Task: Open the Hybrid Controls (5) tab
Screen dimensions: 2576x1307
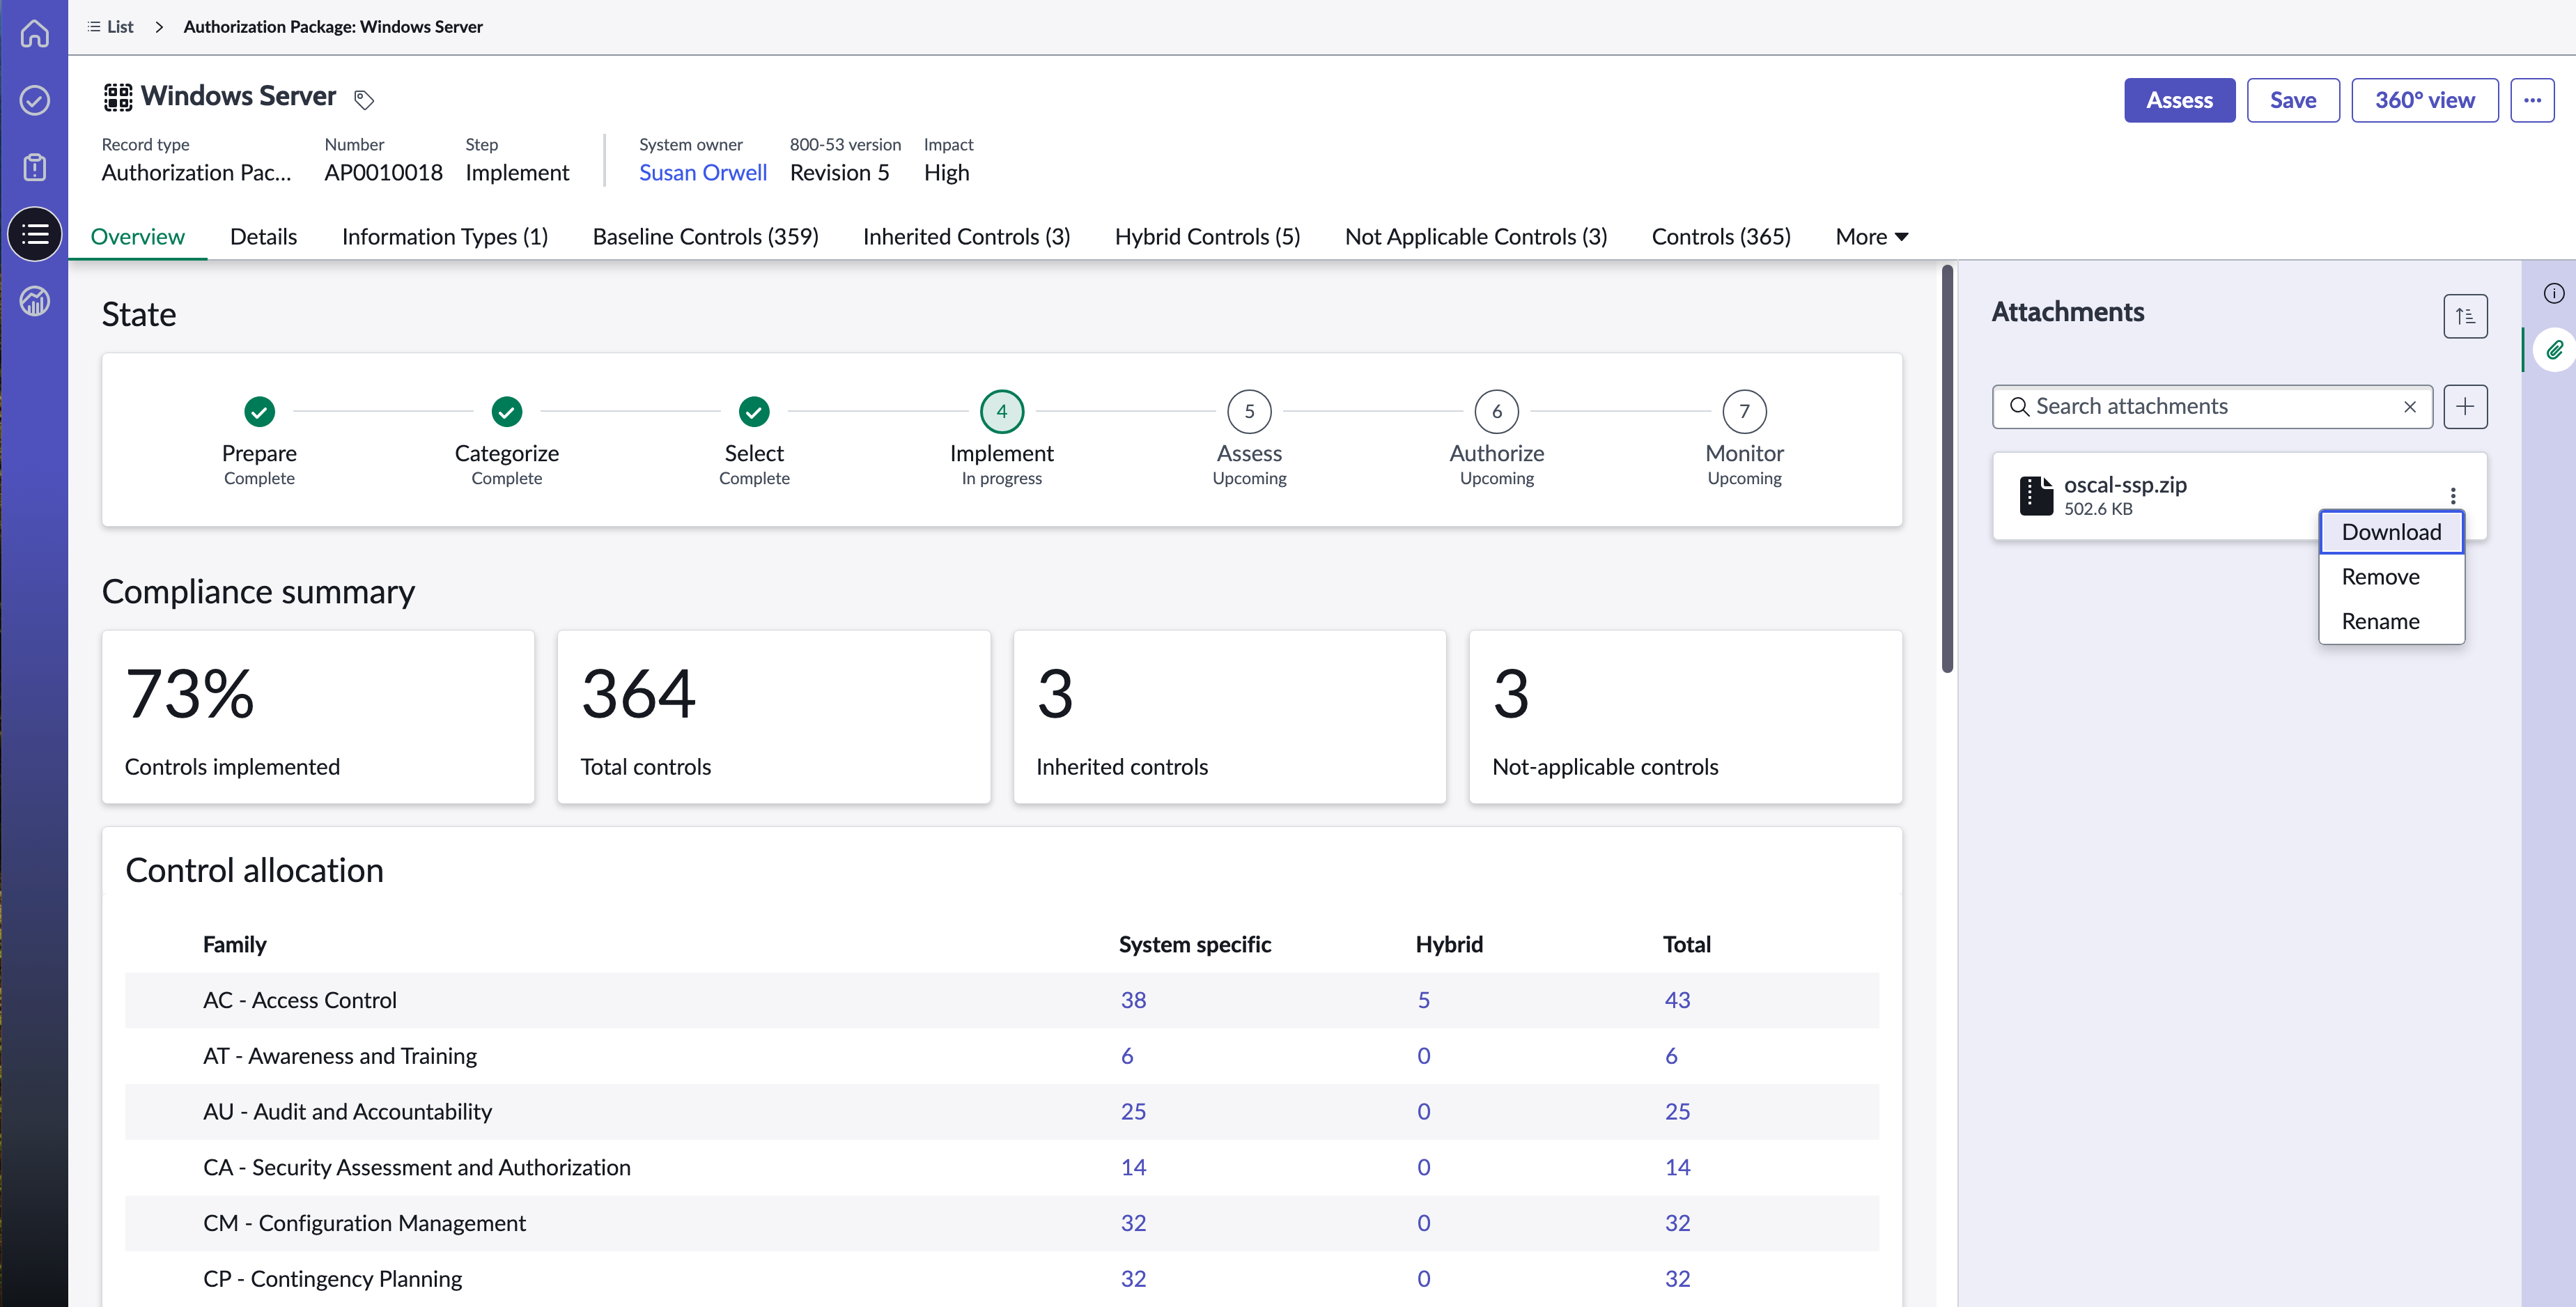Action: [x=1208, y=236]
